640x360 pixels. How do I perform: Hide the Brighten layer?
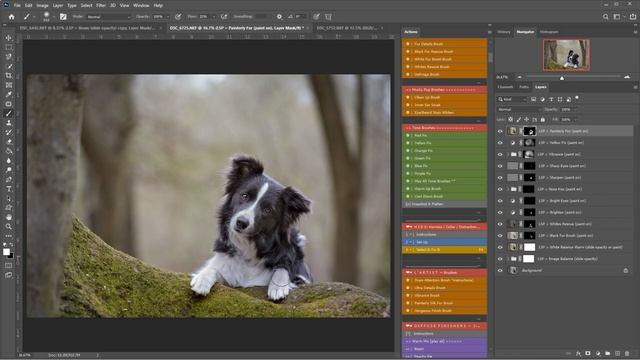[500, 212]
